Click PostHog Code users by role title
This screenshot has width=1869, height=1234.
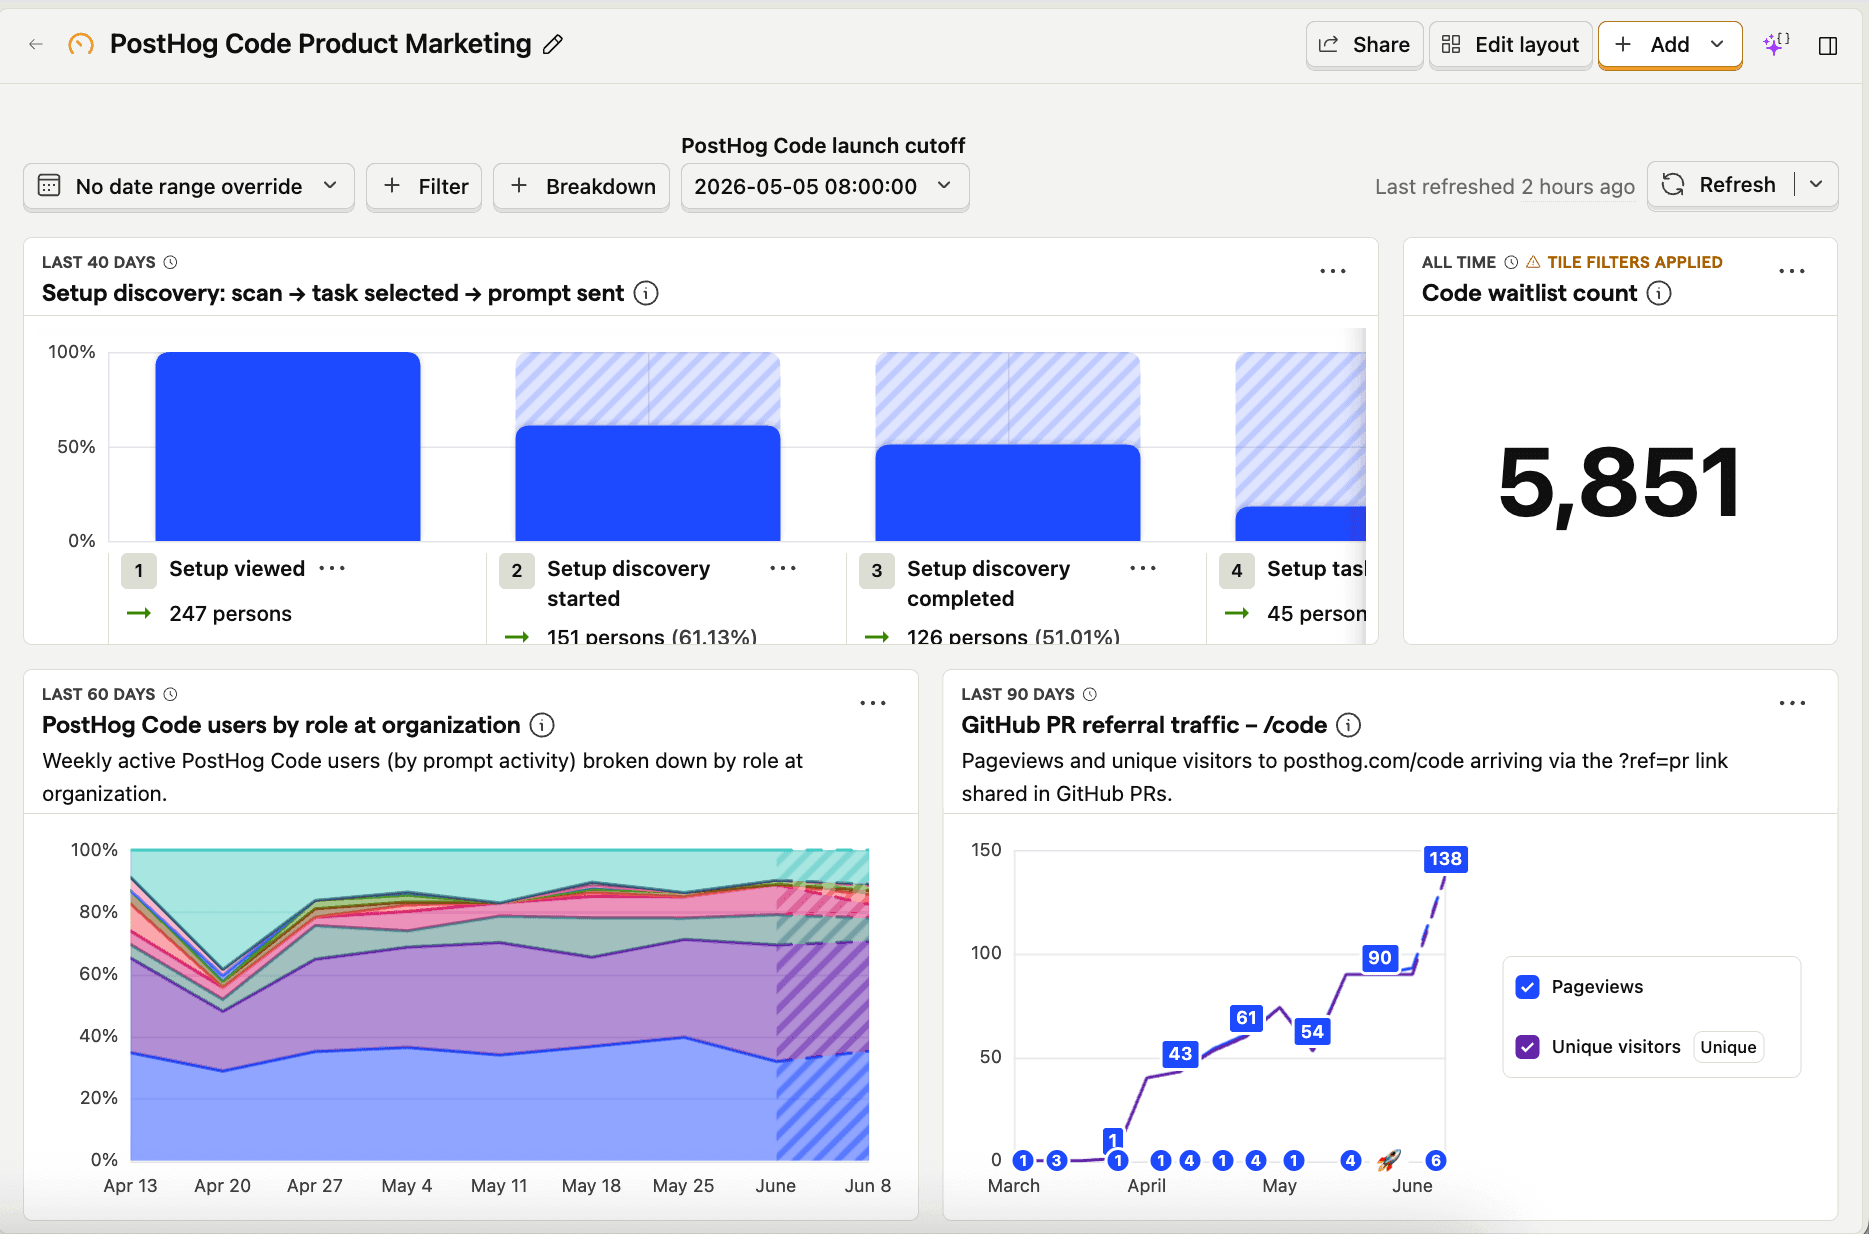281,725
